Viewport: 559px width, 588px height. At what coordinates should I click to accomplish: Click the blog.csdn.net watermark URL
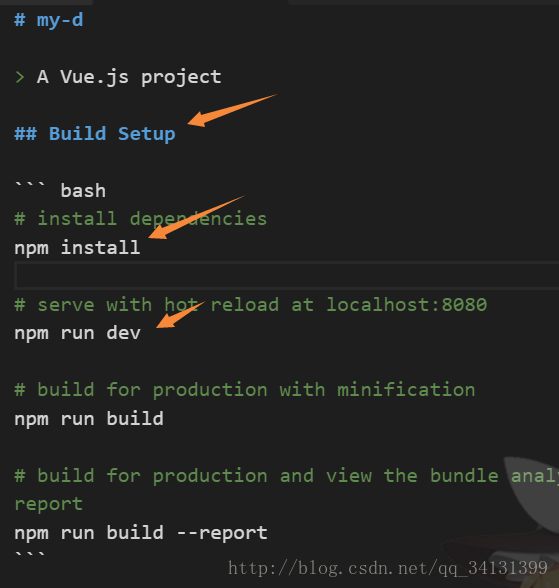388,568
